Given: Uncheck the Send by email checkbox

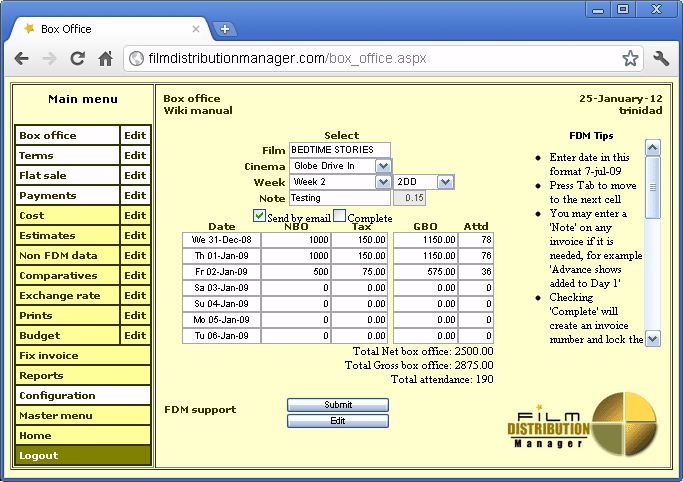Looking at the screenshot, I should (x=260, y=216).
